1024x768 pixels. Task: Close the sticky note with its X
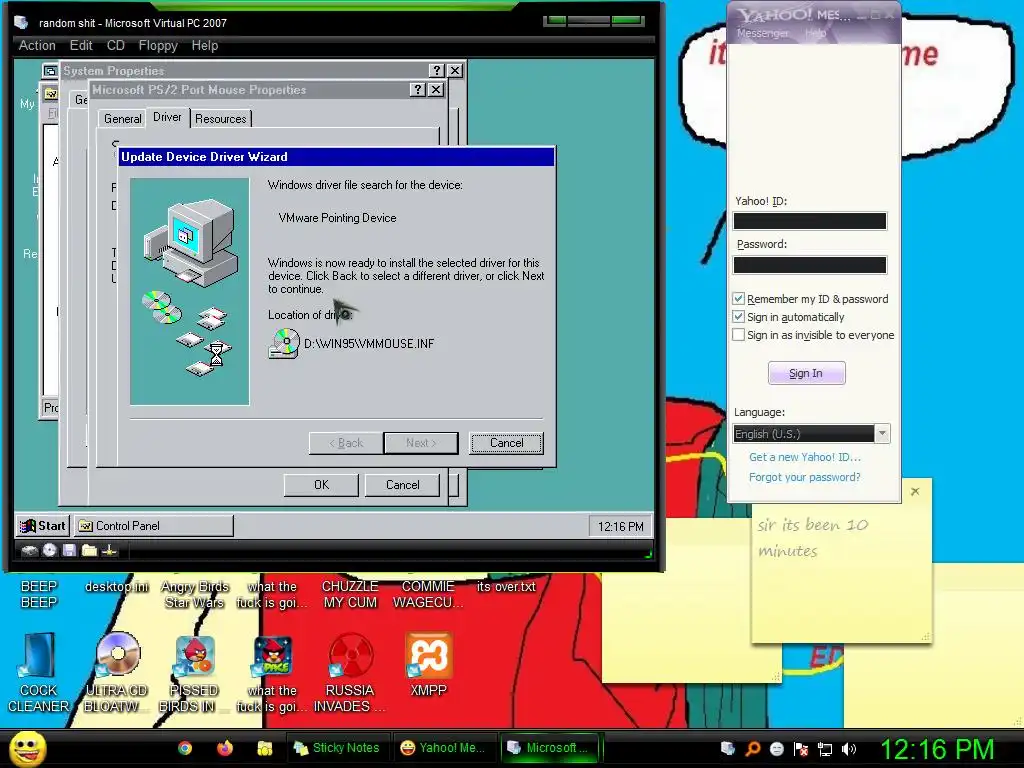[x=915, y=491]
